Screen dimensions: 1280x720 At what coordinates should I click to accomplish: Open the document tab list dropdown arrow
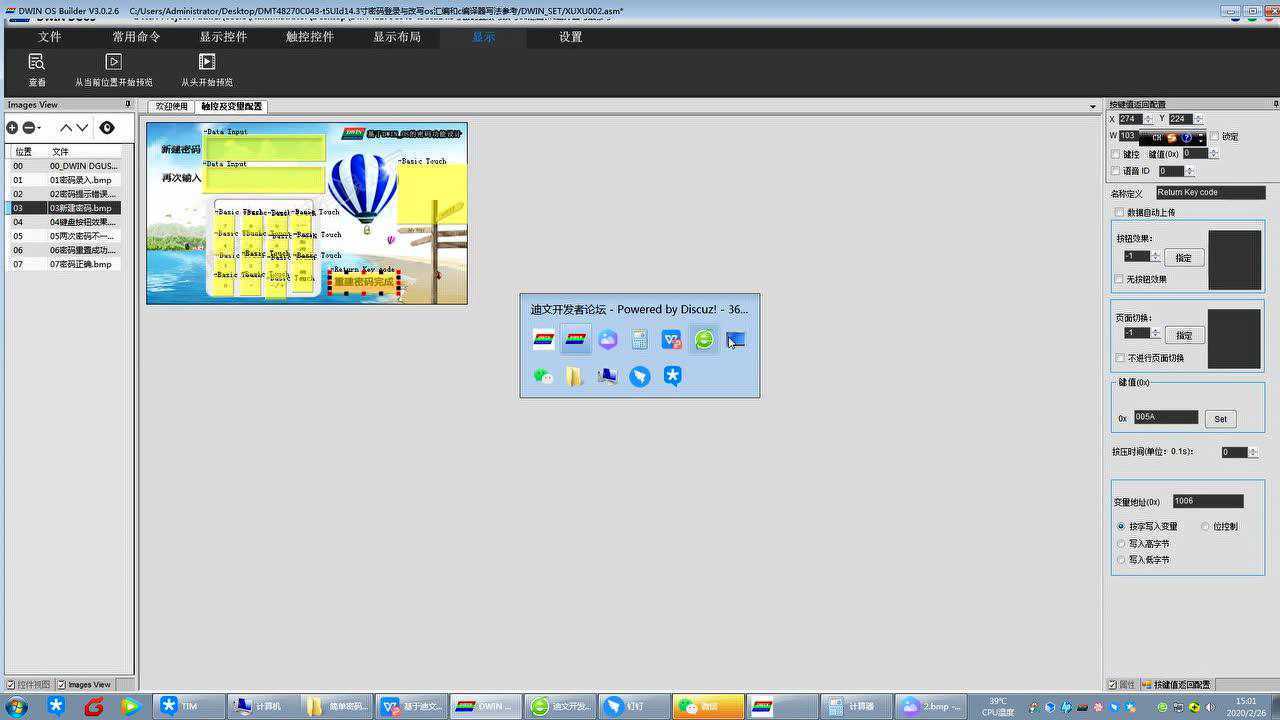click(1092, 106)
